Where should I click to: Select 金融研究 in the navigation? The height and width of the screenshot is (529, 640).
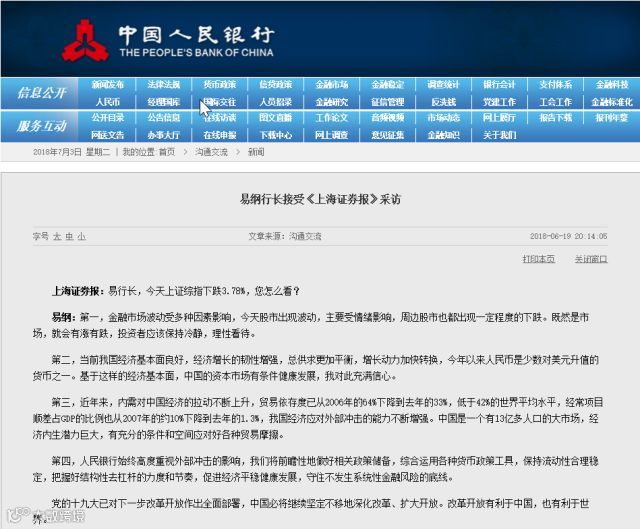(x=332, y=102)
